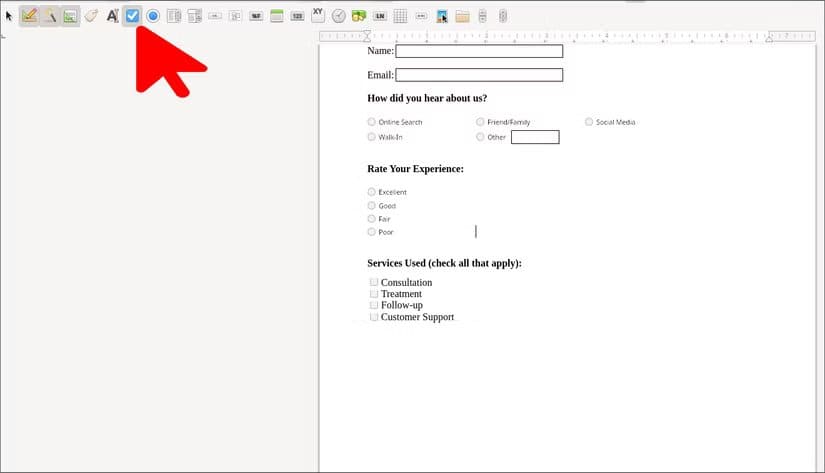Select the Formatted Field control icon
The width and height of the screenshot is (825, 473).
256,16
